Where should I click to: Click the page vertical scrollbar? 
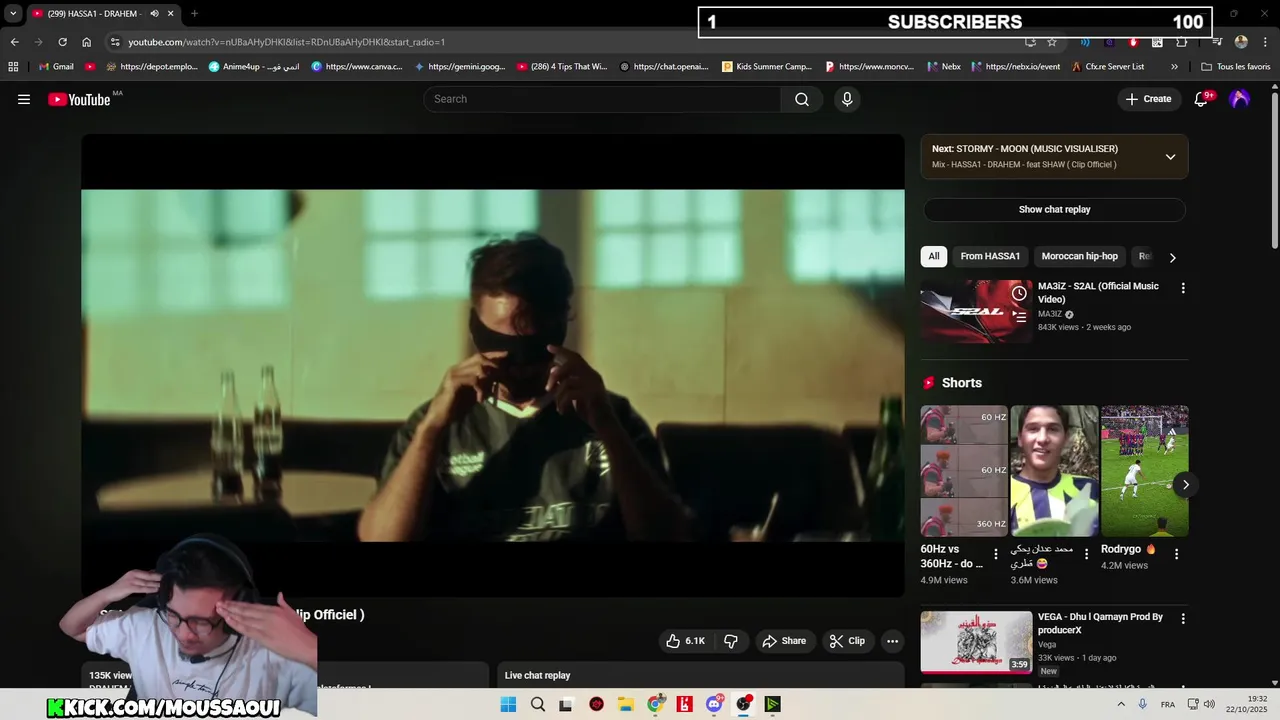point(1274,170)
